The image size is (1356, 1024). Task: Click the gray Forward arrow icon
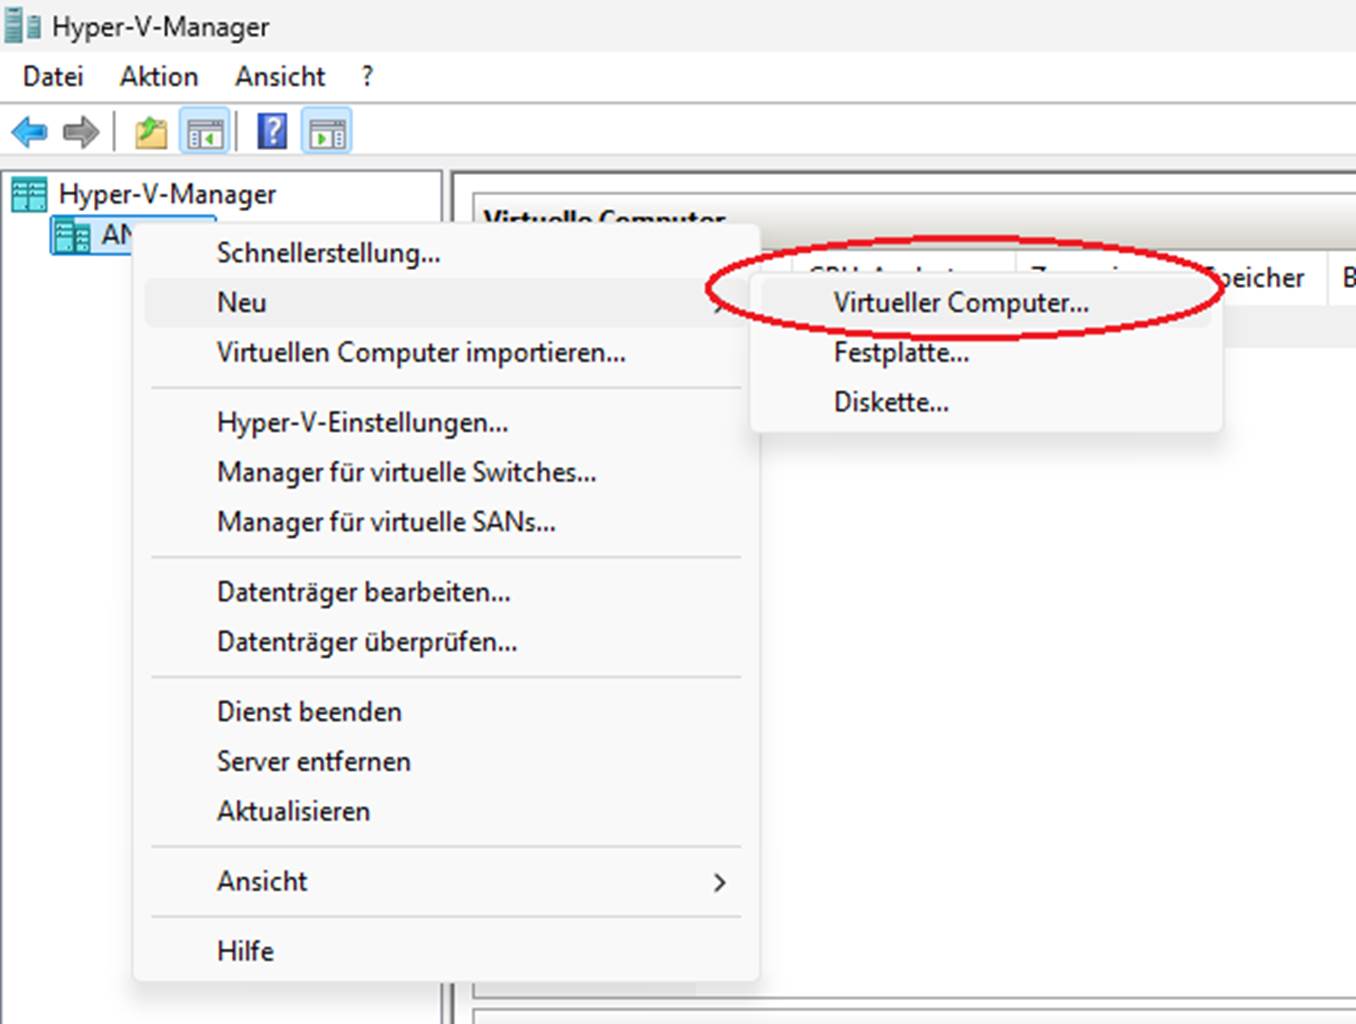coord(81,132)
